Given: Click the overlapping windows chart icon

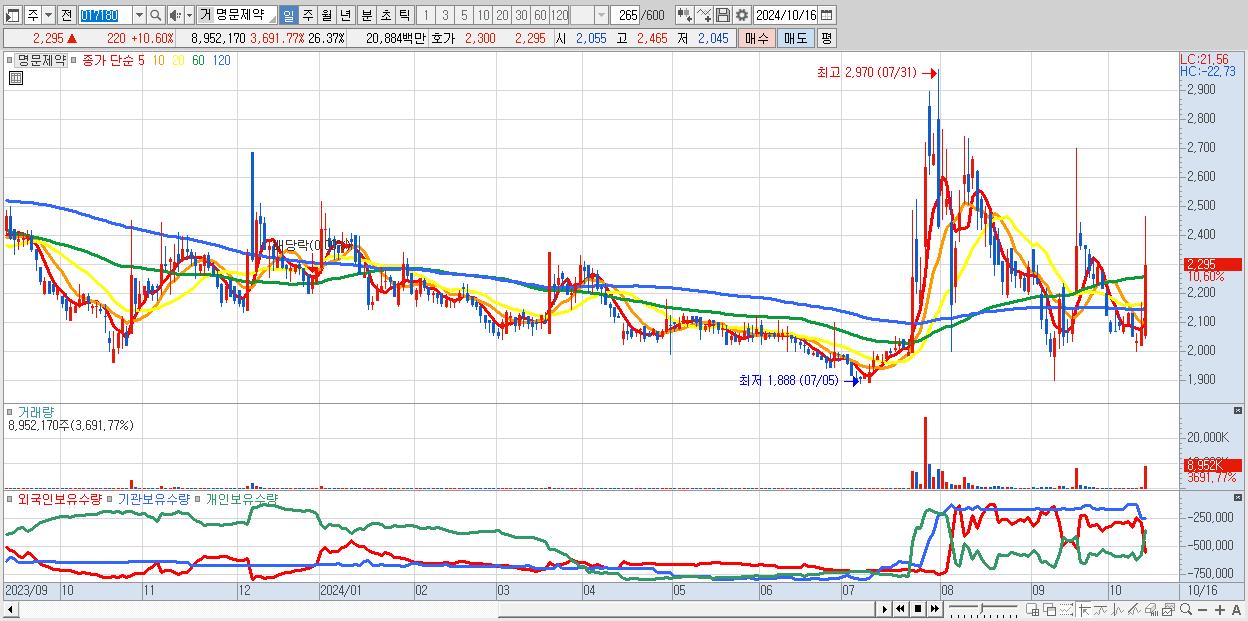Looking at the screenshot, I should 1049,610.
